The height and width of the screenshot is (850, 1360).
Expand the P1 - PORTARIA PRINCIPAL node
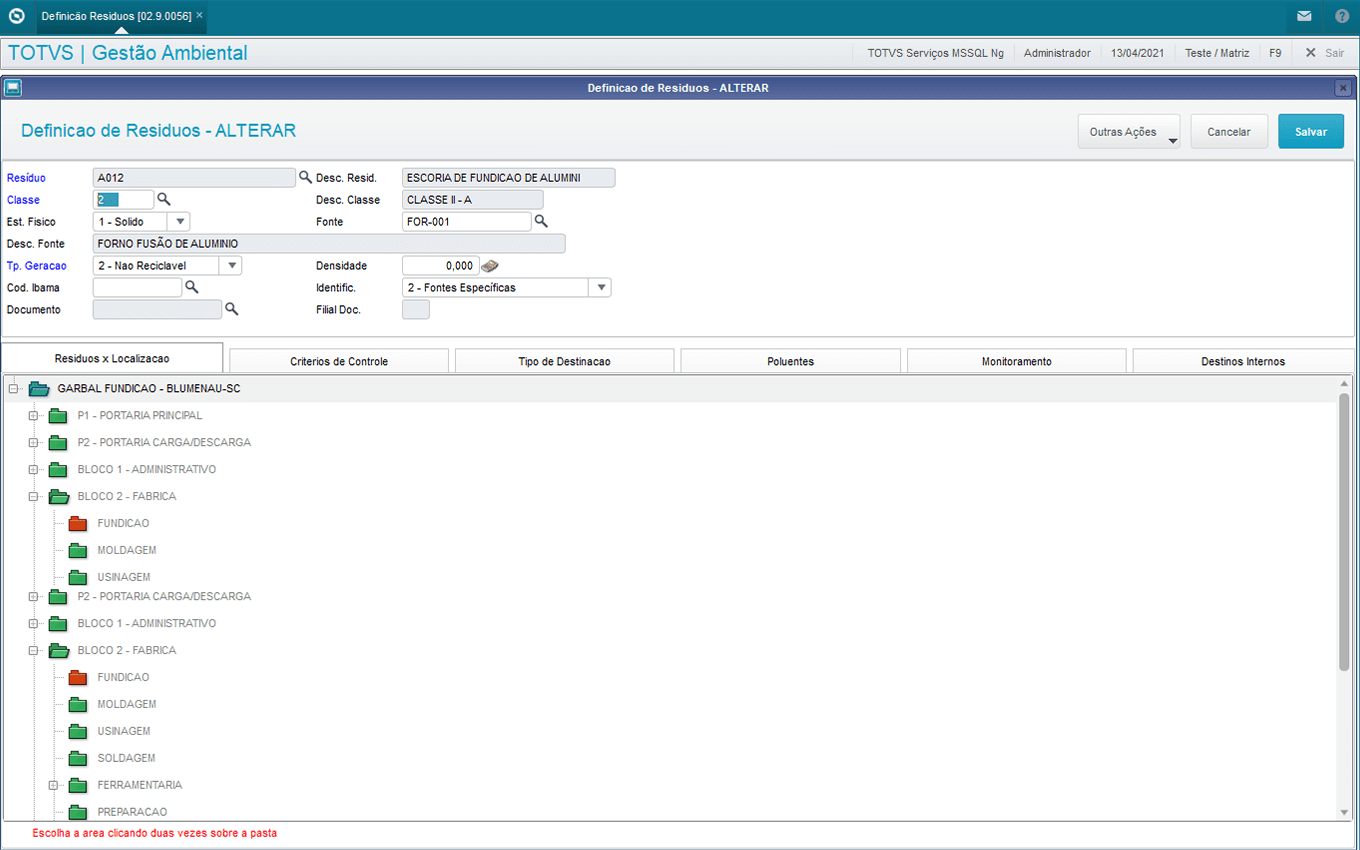click(x=33, y=416)
